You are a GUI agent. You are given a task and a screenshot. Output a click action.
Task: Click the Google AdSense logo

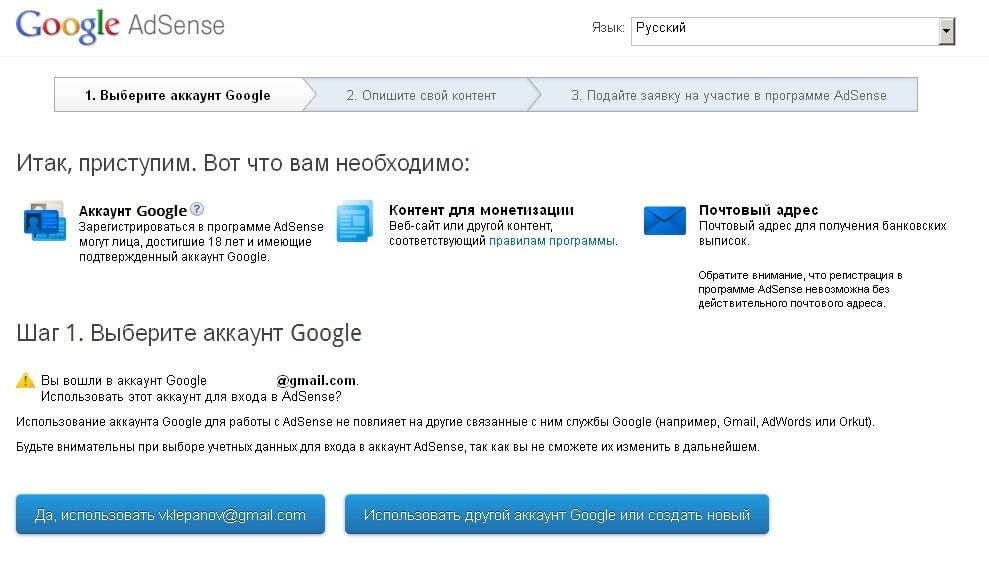click(120, 26)
